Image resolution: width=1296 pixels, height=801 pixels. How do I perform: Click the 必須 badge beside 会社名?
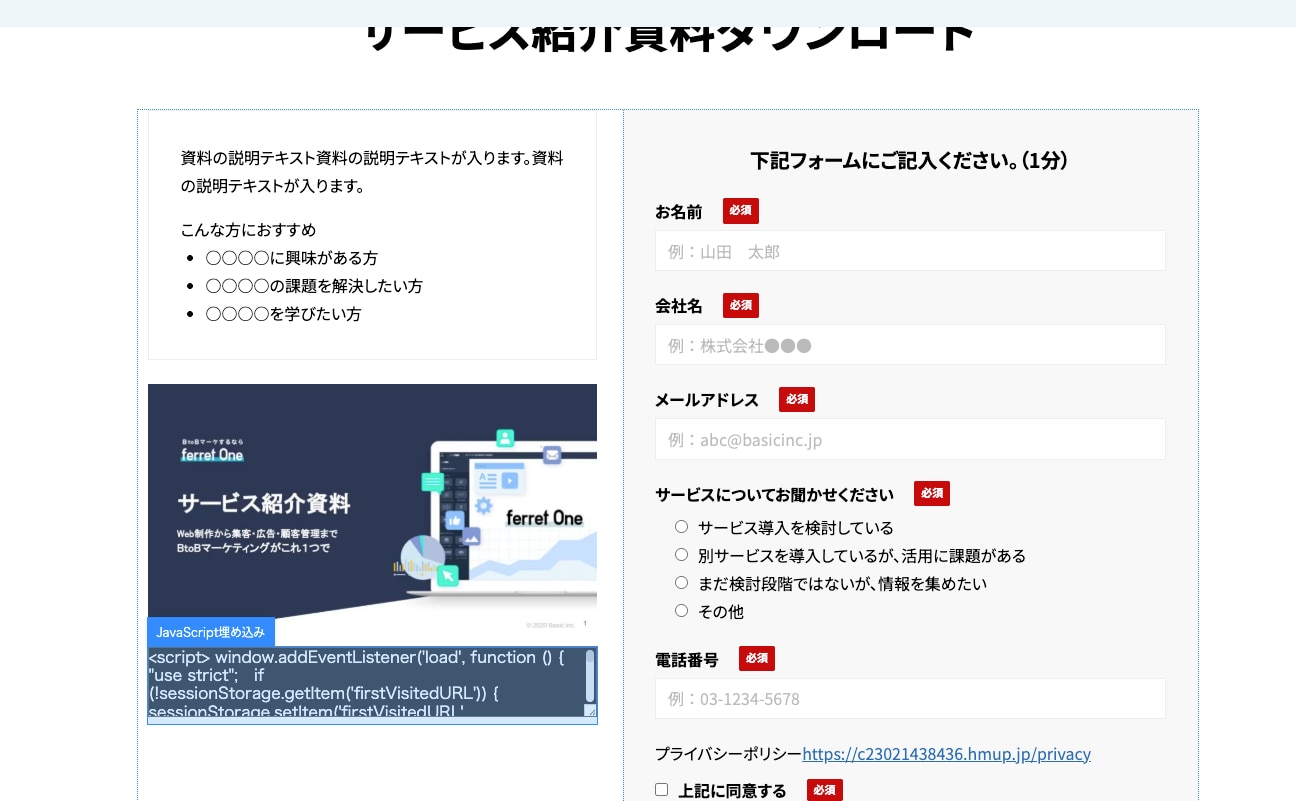click(741, 305)
